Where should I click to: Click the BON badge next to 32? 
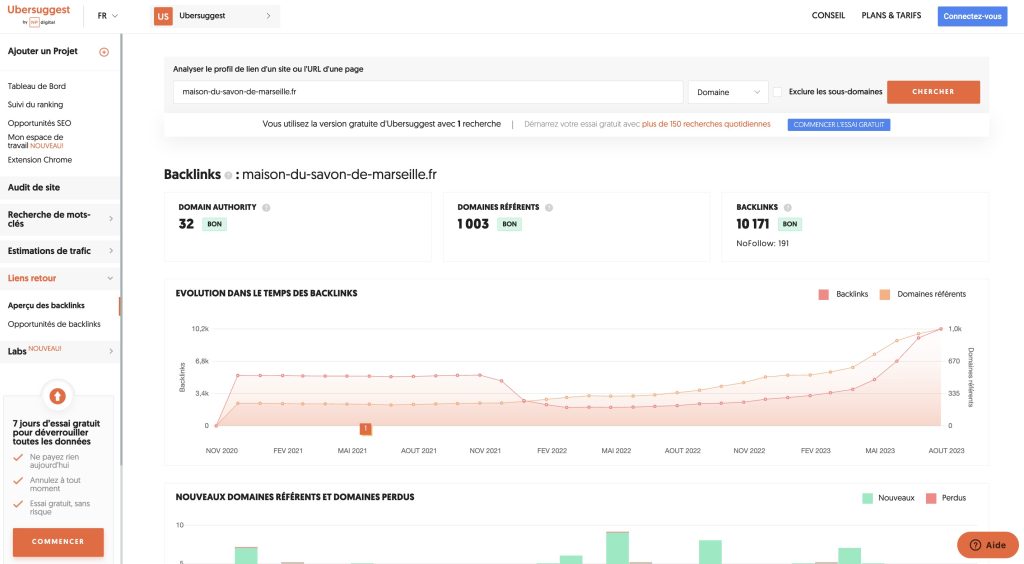click(214, 224)
